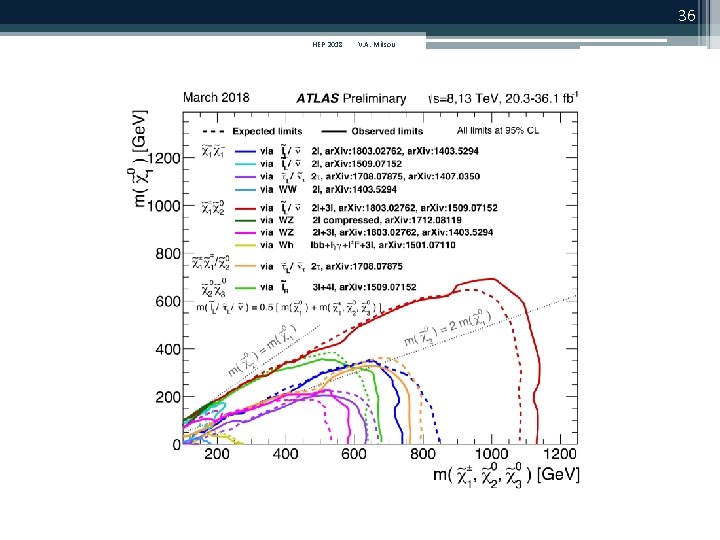The image size is (720, 540).
Task: Click the slide number 36
Action: 686,16
